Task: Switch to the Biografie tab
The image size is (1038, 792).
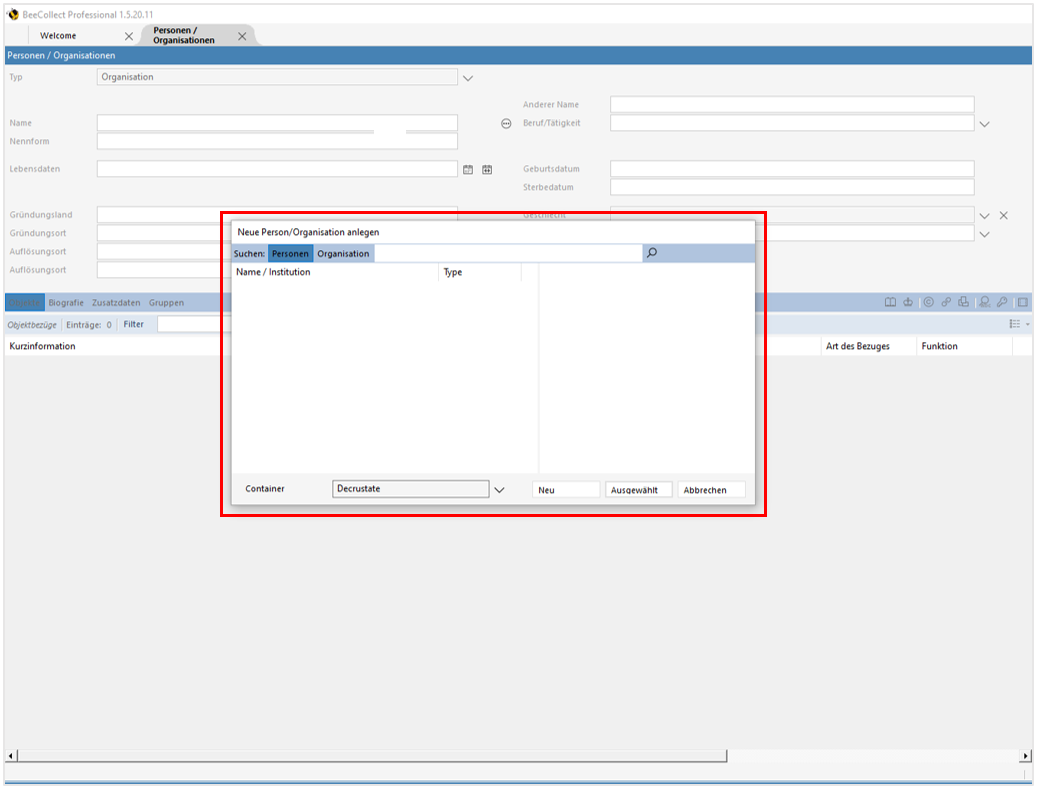Action: (x=66, y=302)
